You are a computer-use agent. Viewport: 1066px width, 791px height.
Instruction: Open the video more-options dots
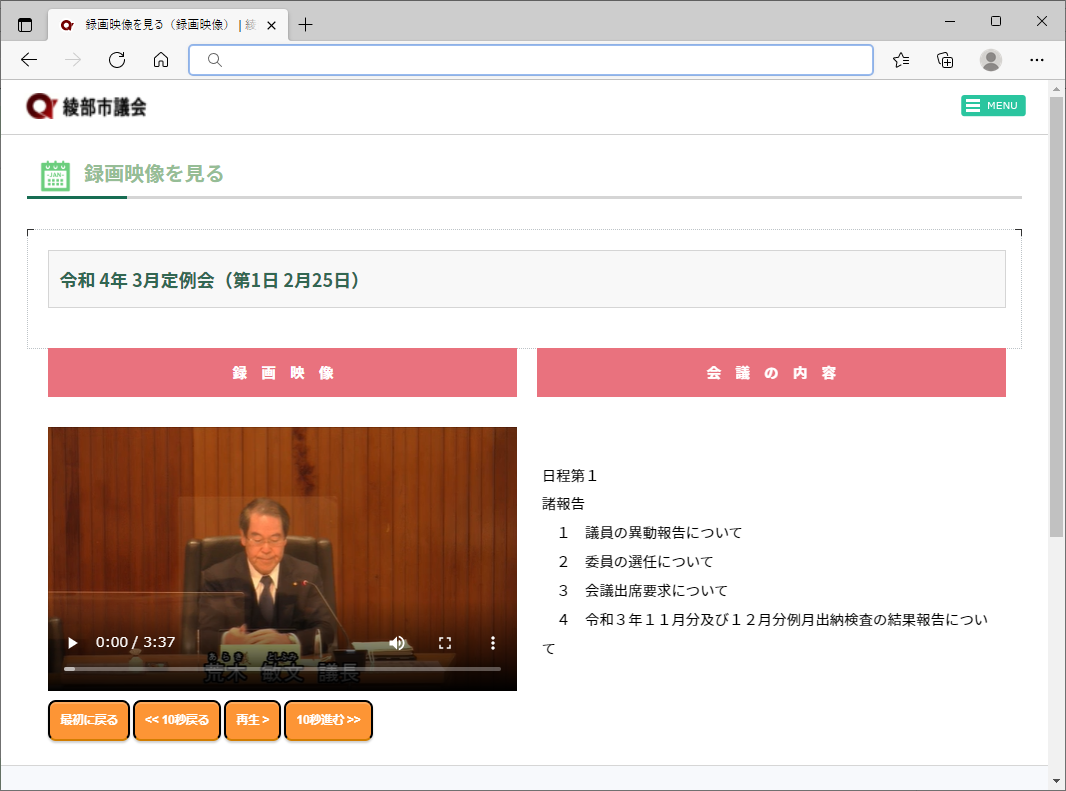[x=493, y=643]
